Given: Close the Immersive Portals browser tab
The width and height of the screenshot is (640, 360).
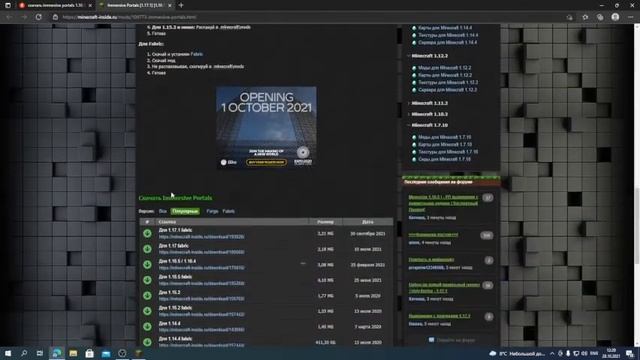Looking at the screenshot, I should click(x=170, y=5).
